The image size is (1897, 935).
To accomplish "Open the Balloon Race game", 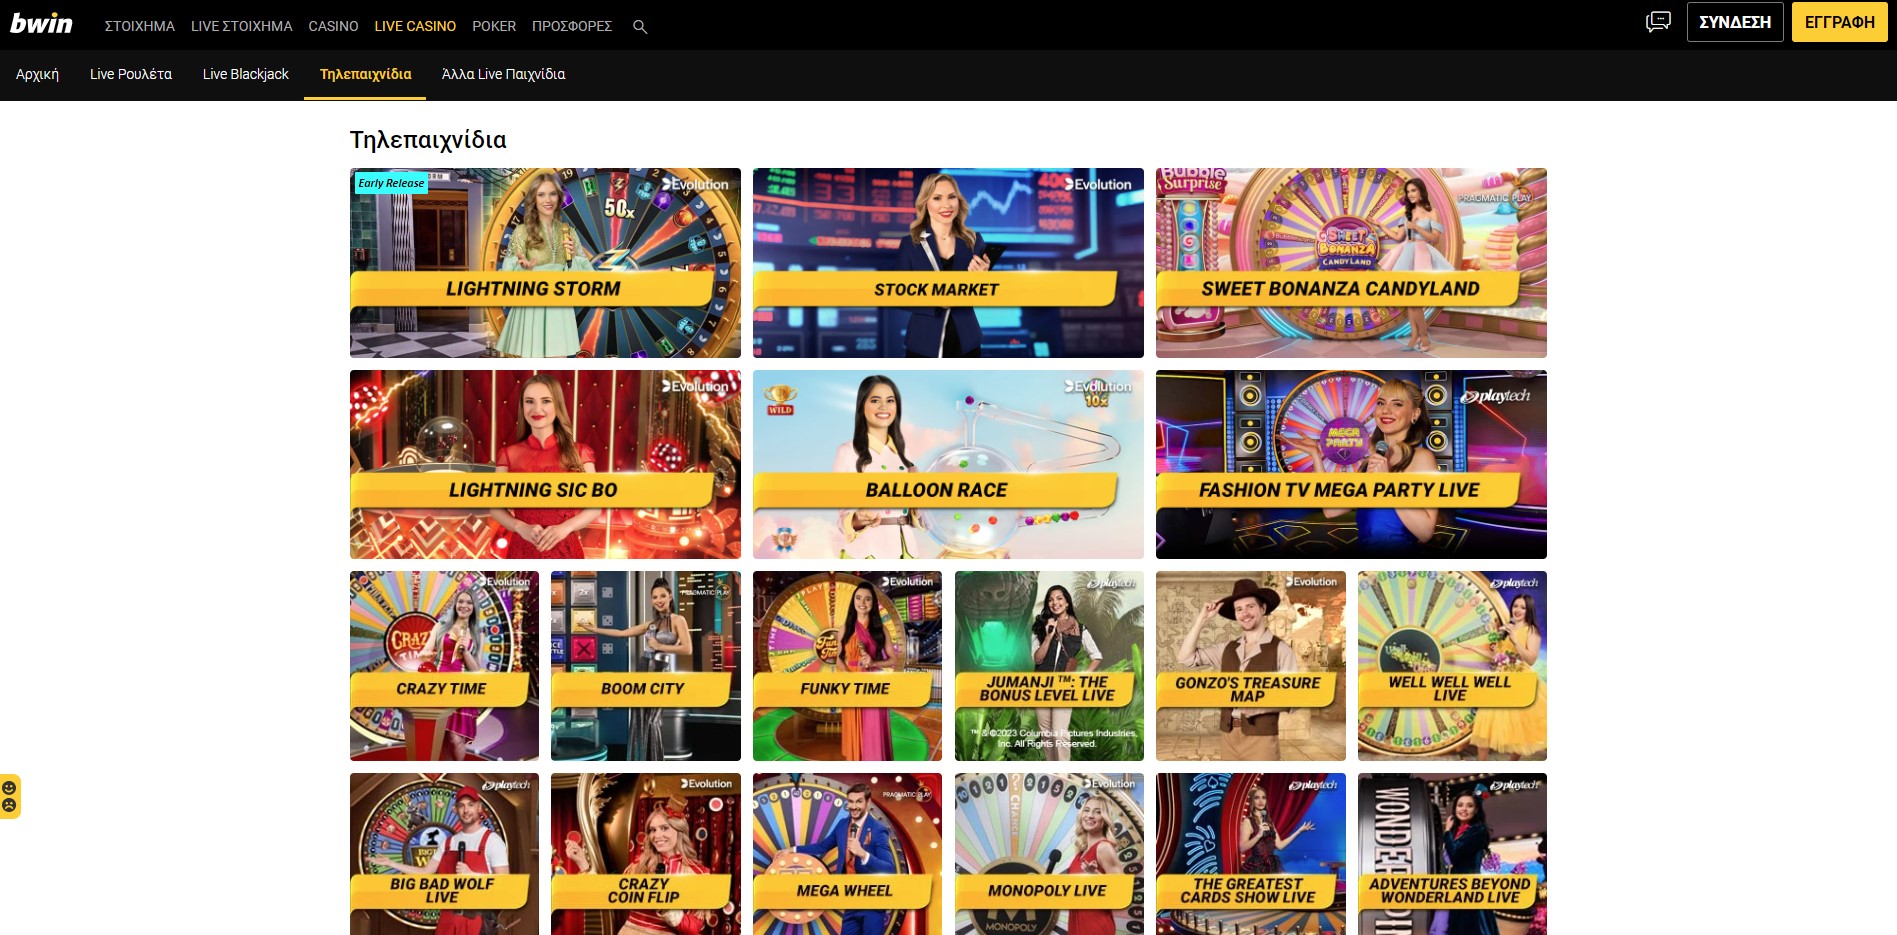I will point(947,464).
